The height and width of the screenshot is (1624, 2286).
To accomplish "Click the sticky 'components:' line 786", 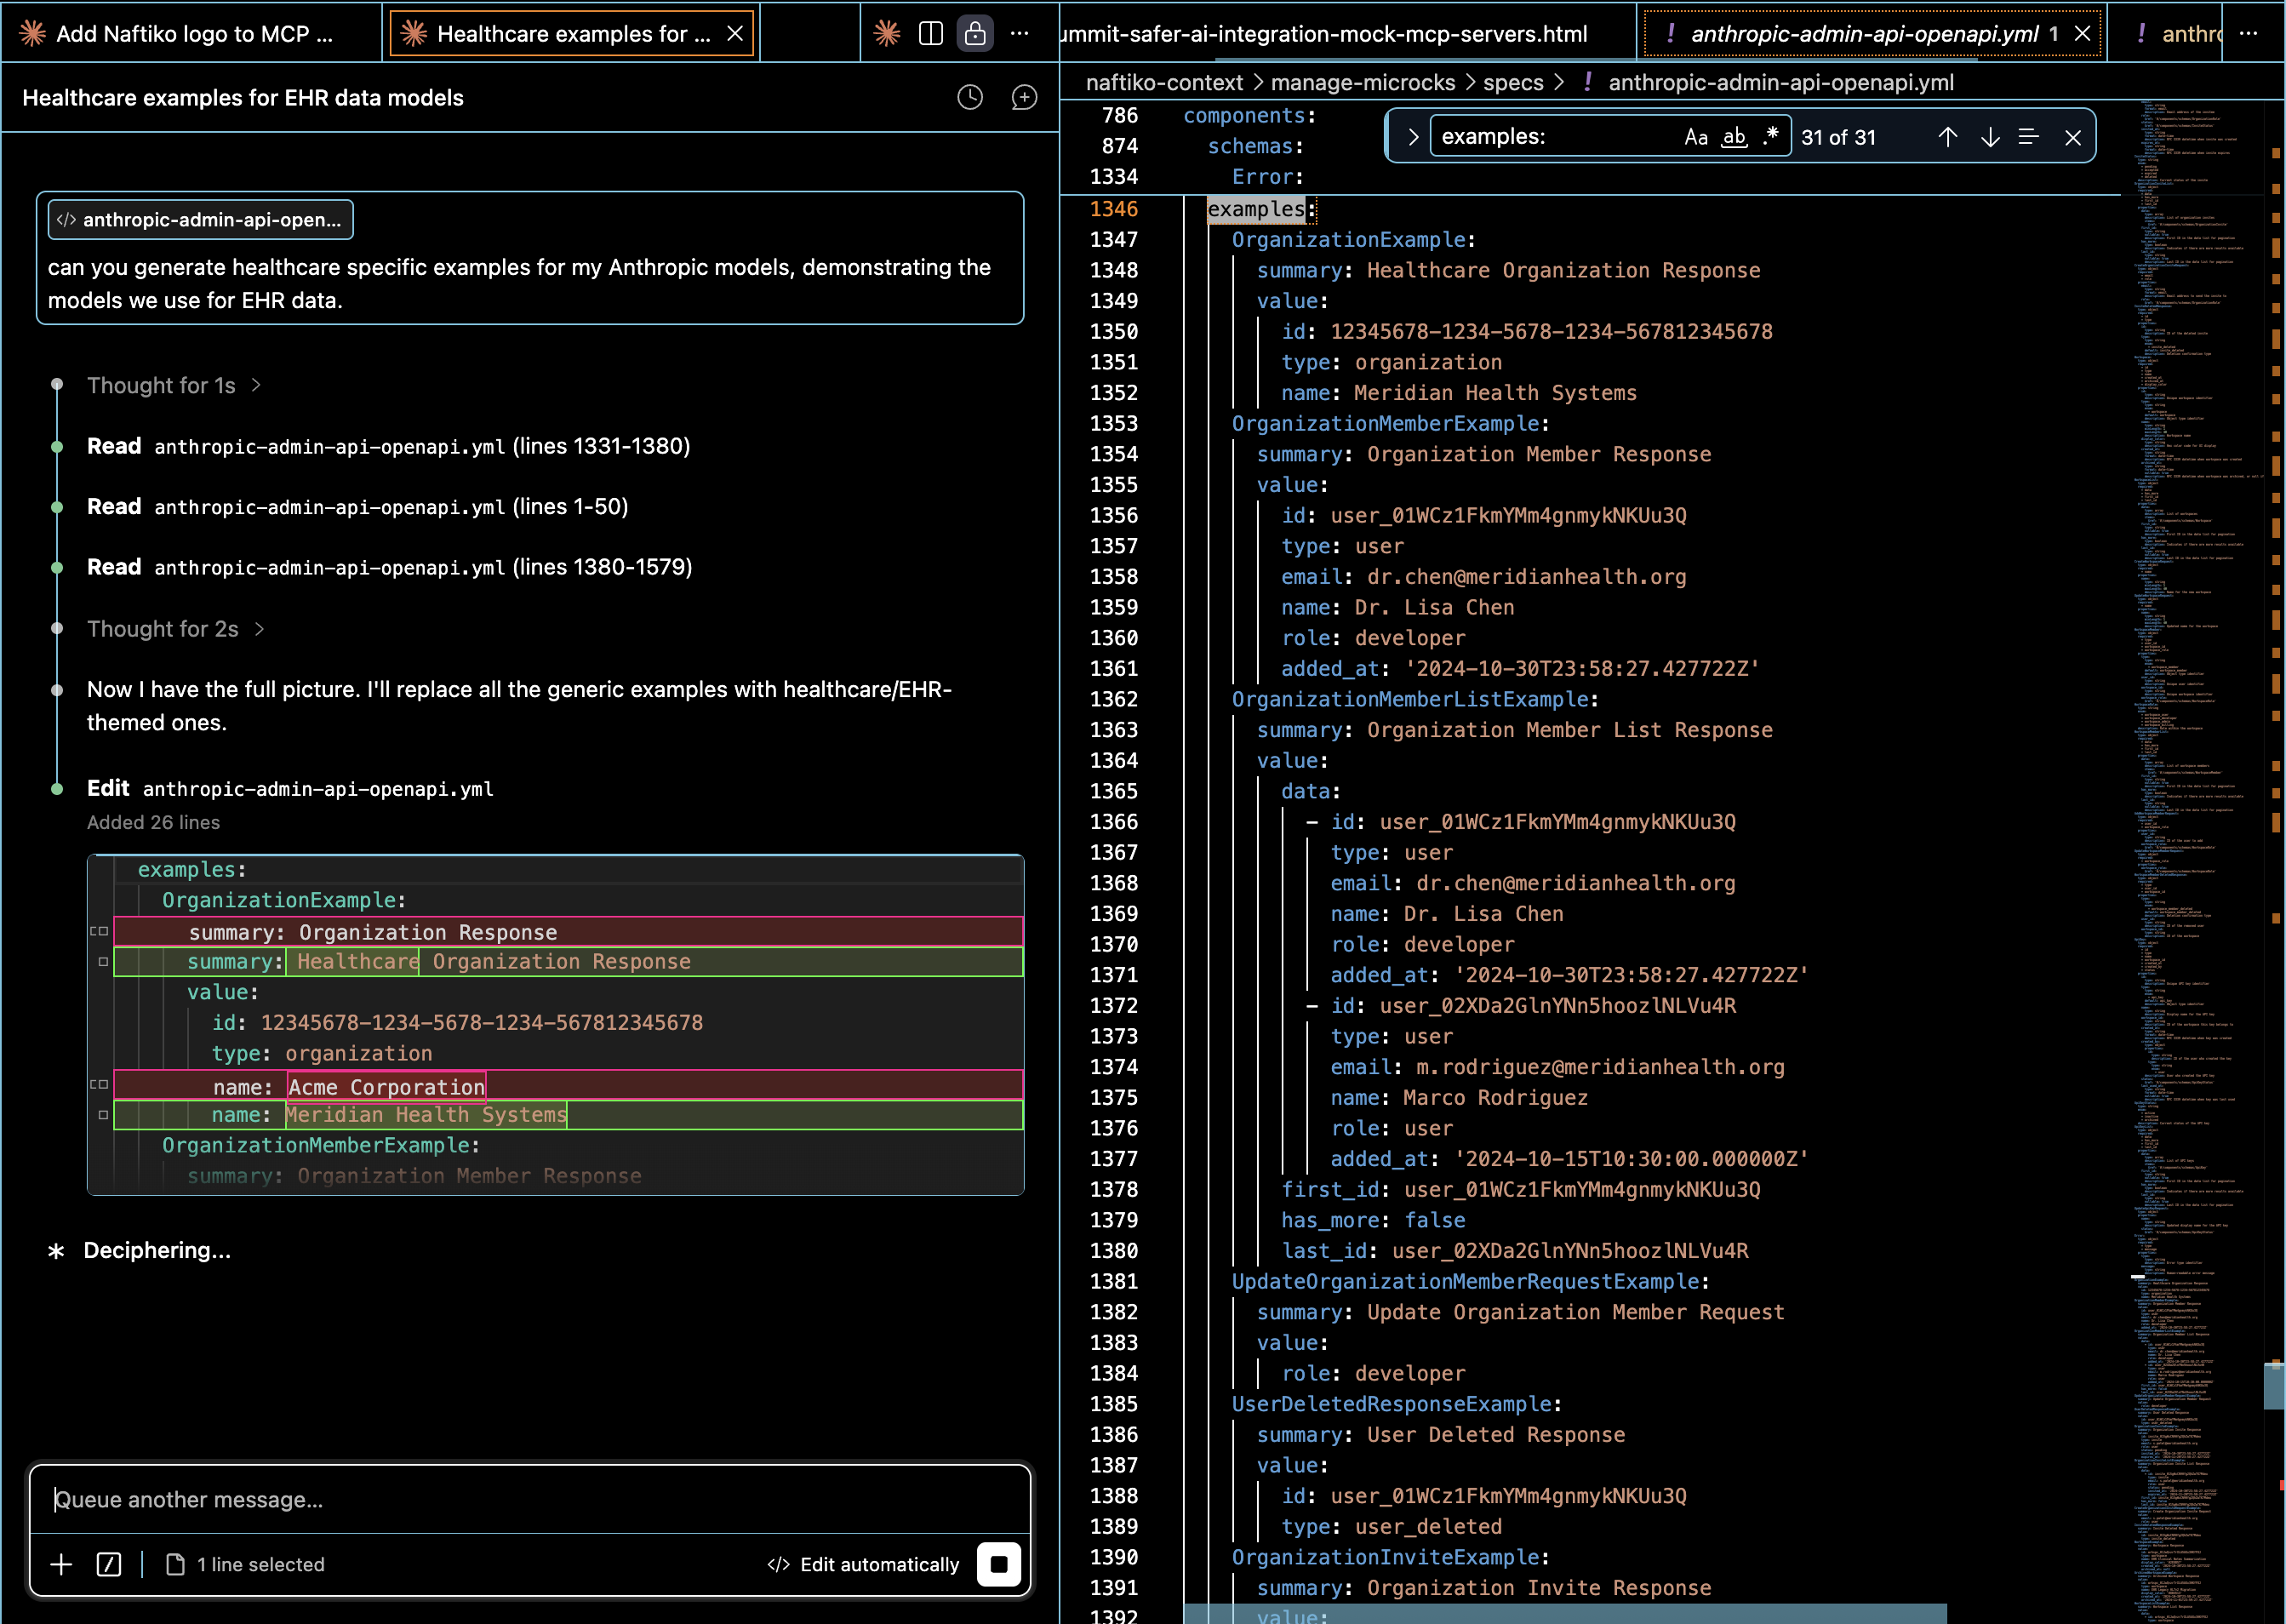I will [x=1249, y=115].
